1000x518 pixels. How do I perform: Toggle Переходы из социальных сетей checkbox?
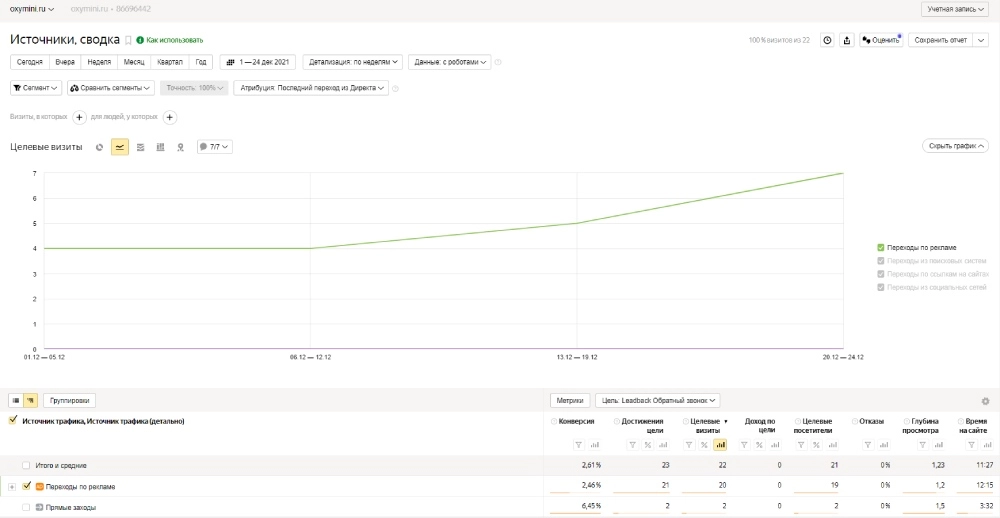[x=881, y=288]
